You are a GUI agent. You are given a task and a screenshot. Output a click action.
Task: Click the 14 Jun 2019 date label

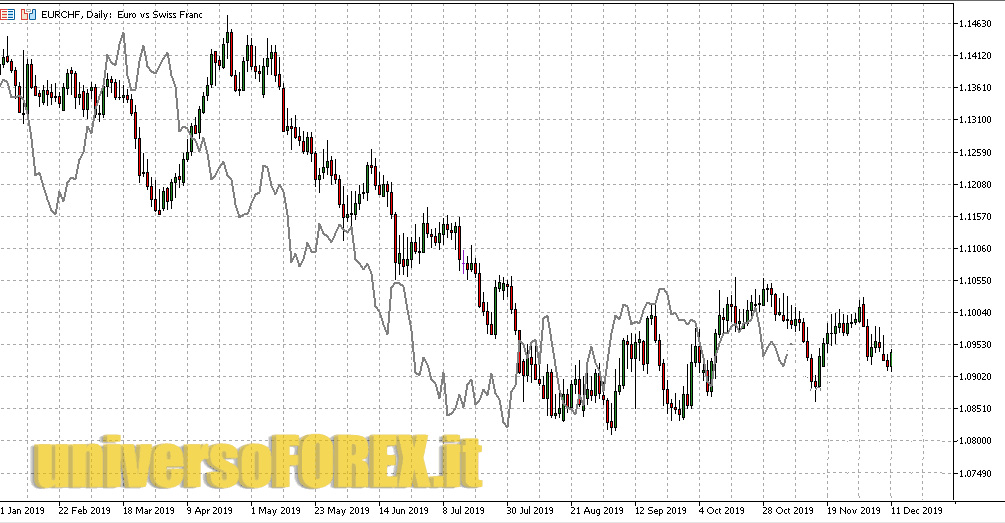point(403,509)
